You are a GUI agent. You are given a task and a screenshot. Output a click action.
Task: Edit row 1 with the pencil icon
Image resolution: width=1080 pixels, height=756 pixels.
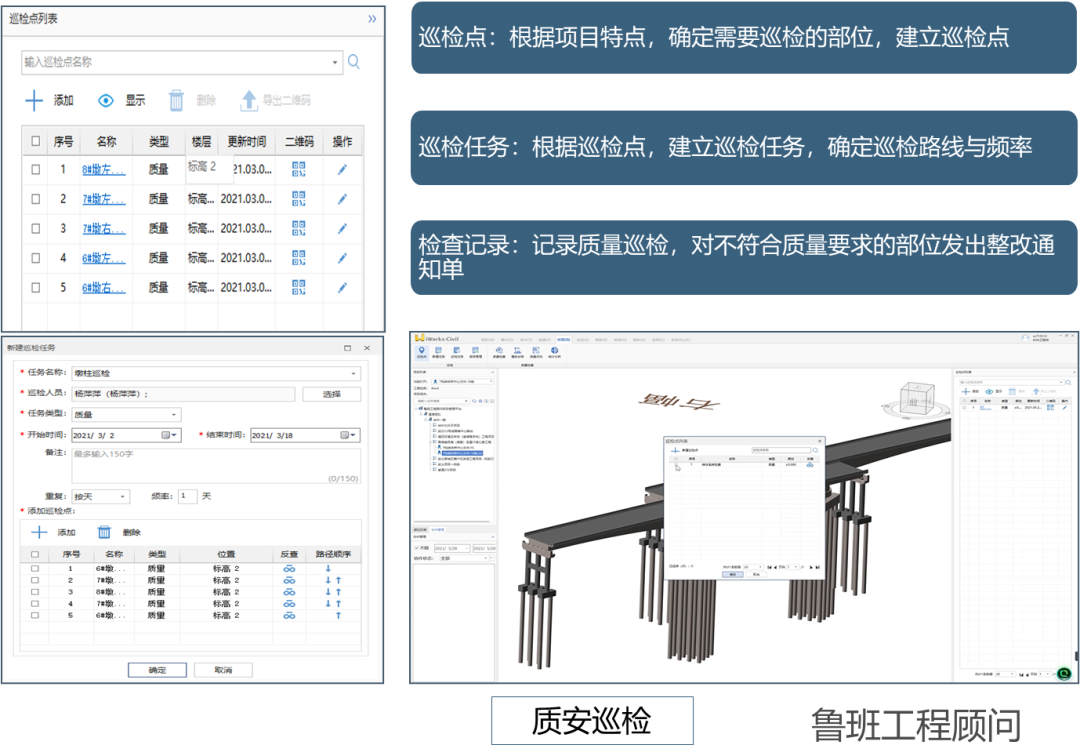pyautogui.click(x=342, y=169)
